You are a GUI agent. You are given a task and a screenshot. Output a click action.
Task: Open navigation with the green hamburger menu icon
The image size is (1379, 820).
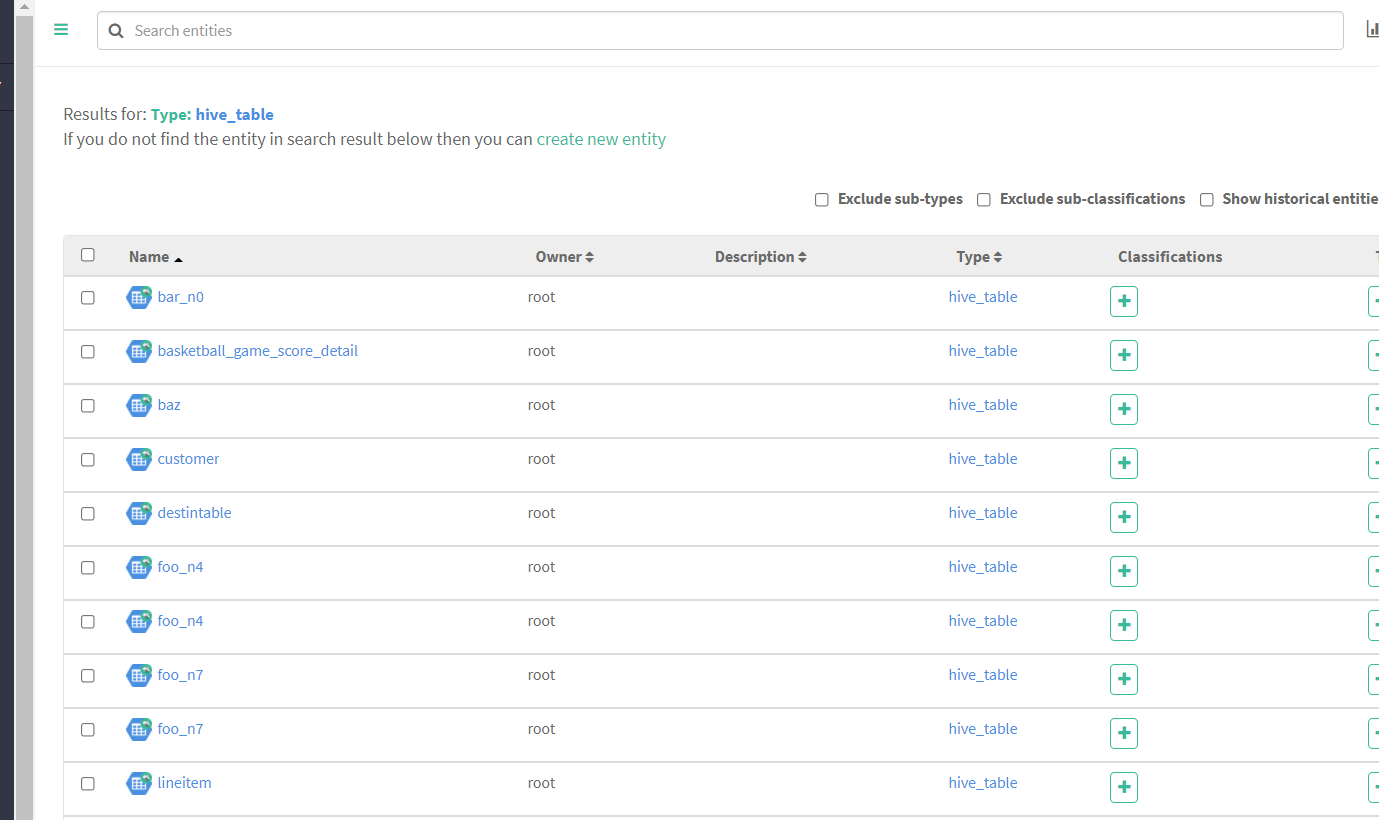coord(60,30)
